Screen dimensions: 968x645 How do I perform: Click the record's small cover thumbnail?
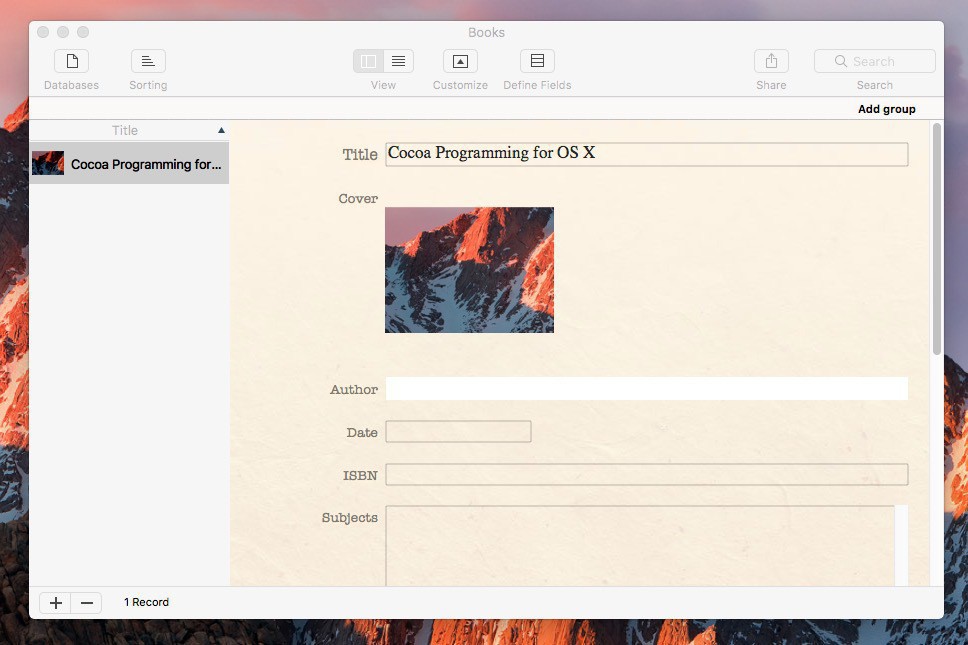48,164
